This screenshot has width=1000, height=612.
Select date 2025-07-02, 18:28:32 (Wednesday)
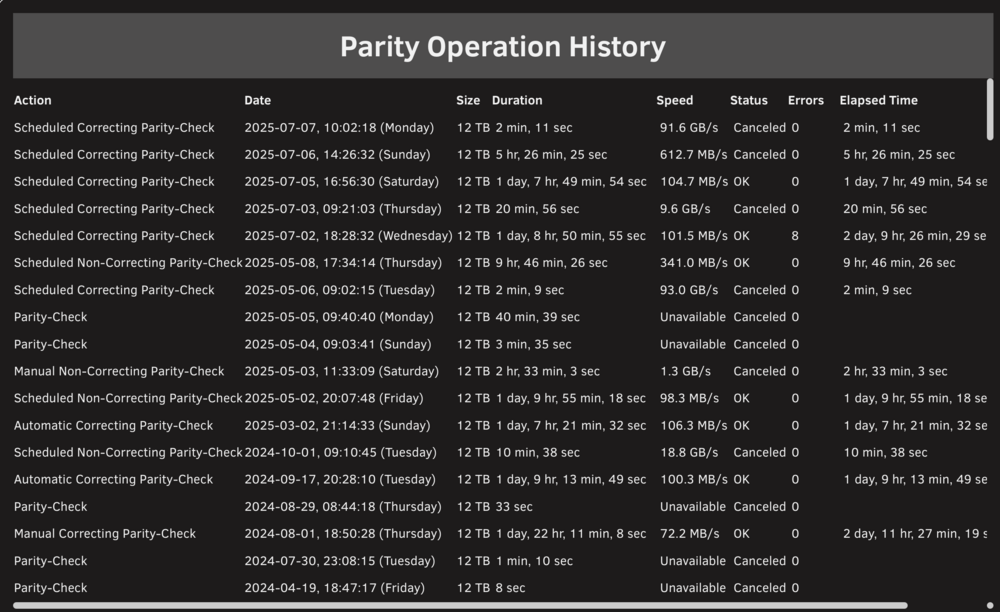(349, 236)
